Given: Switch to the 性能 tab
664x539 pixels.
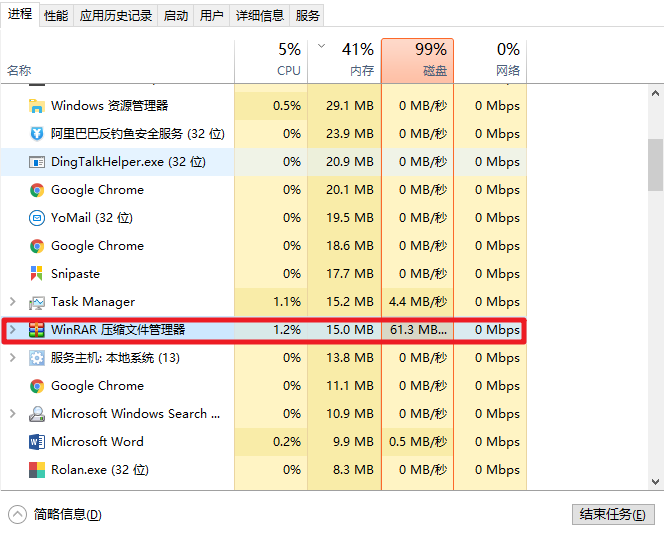Looking at the screenshot, I should coord(56,15).
